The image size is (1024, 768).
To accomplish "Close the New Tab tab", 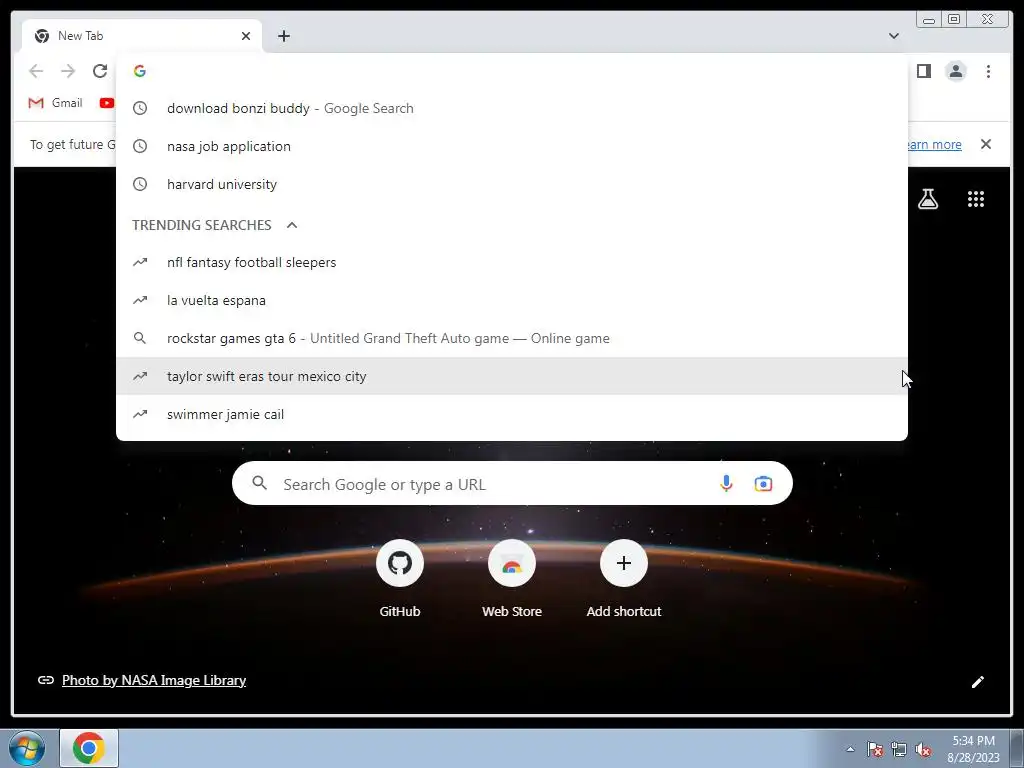I will pos(246,36).
